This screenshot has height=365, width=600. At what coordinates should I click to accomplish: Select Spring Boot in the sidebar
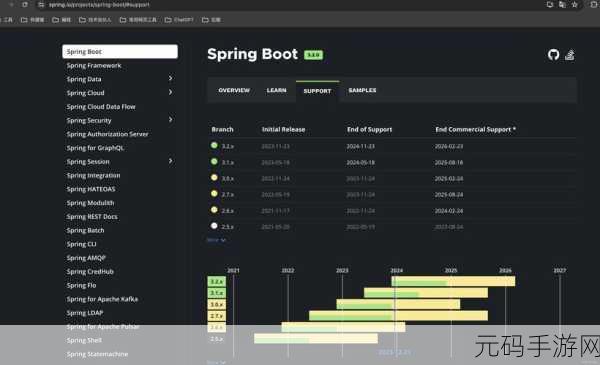120,52
